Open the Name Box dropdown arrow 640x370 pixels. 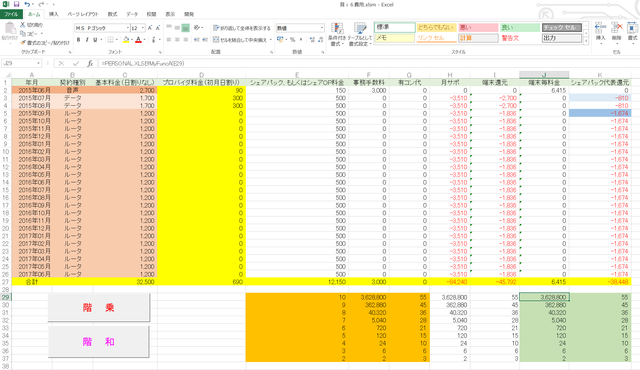click(x=38, y=64)
